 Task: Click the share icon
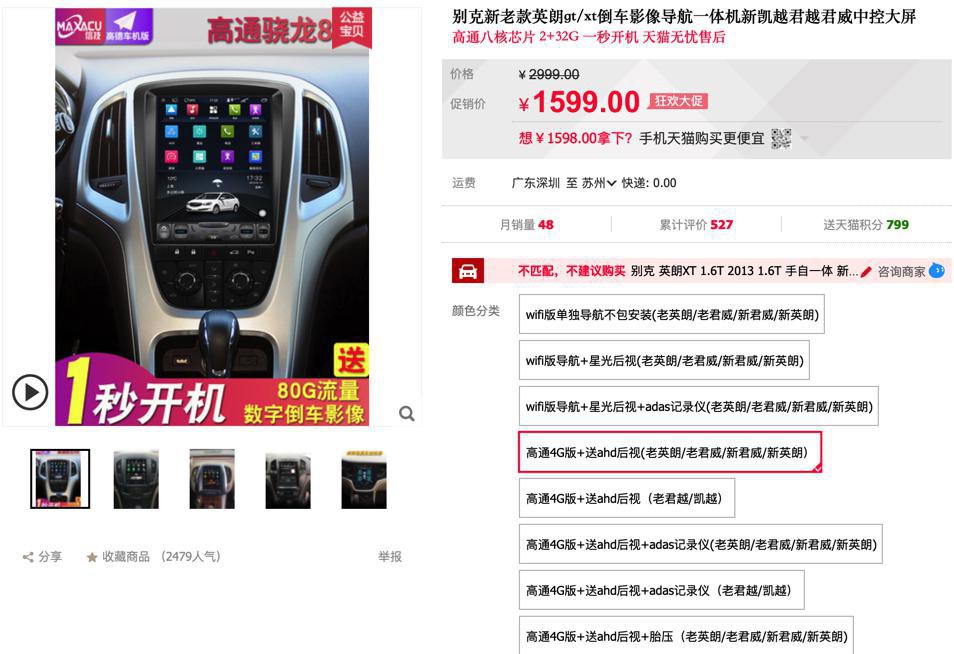[x=28, y=557]
